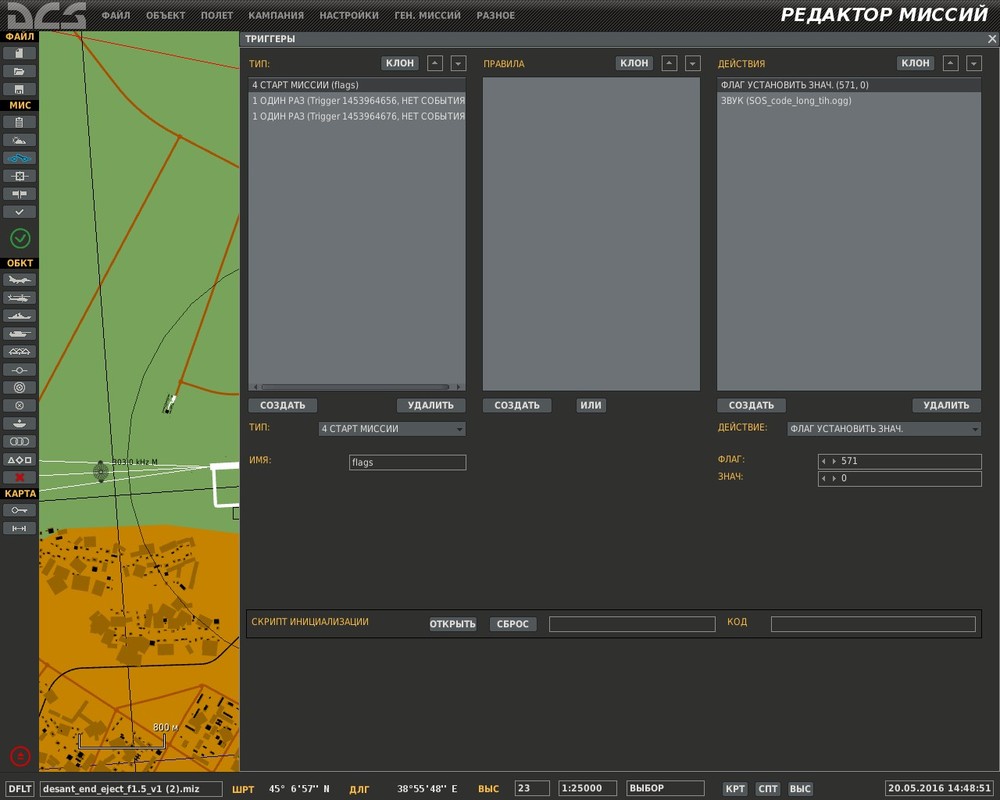
Task: Click УДАЛИТЬ button under the triggers list
Action: pyautogui.click(x=431, y=406)
